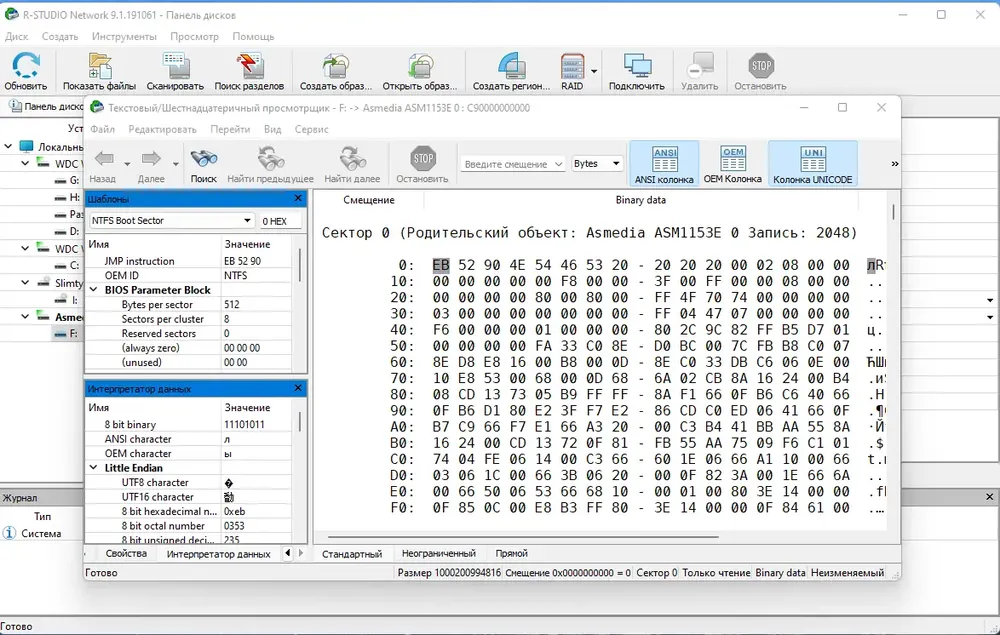Click horizontal scrollbar under hex data

pos(523,537)
